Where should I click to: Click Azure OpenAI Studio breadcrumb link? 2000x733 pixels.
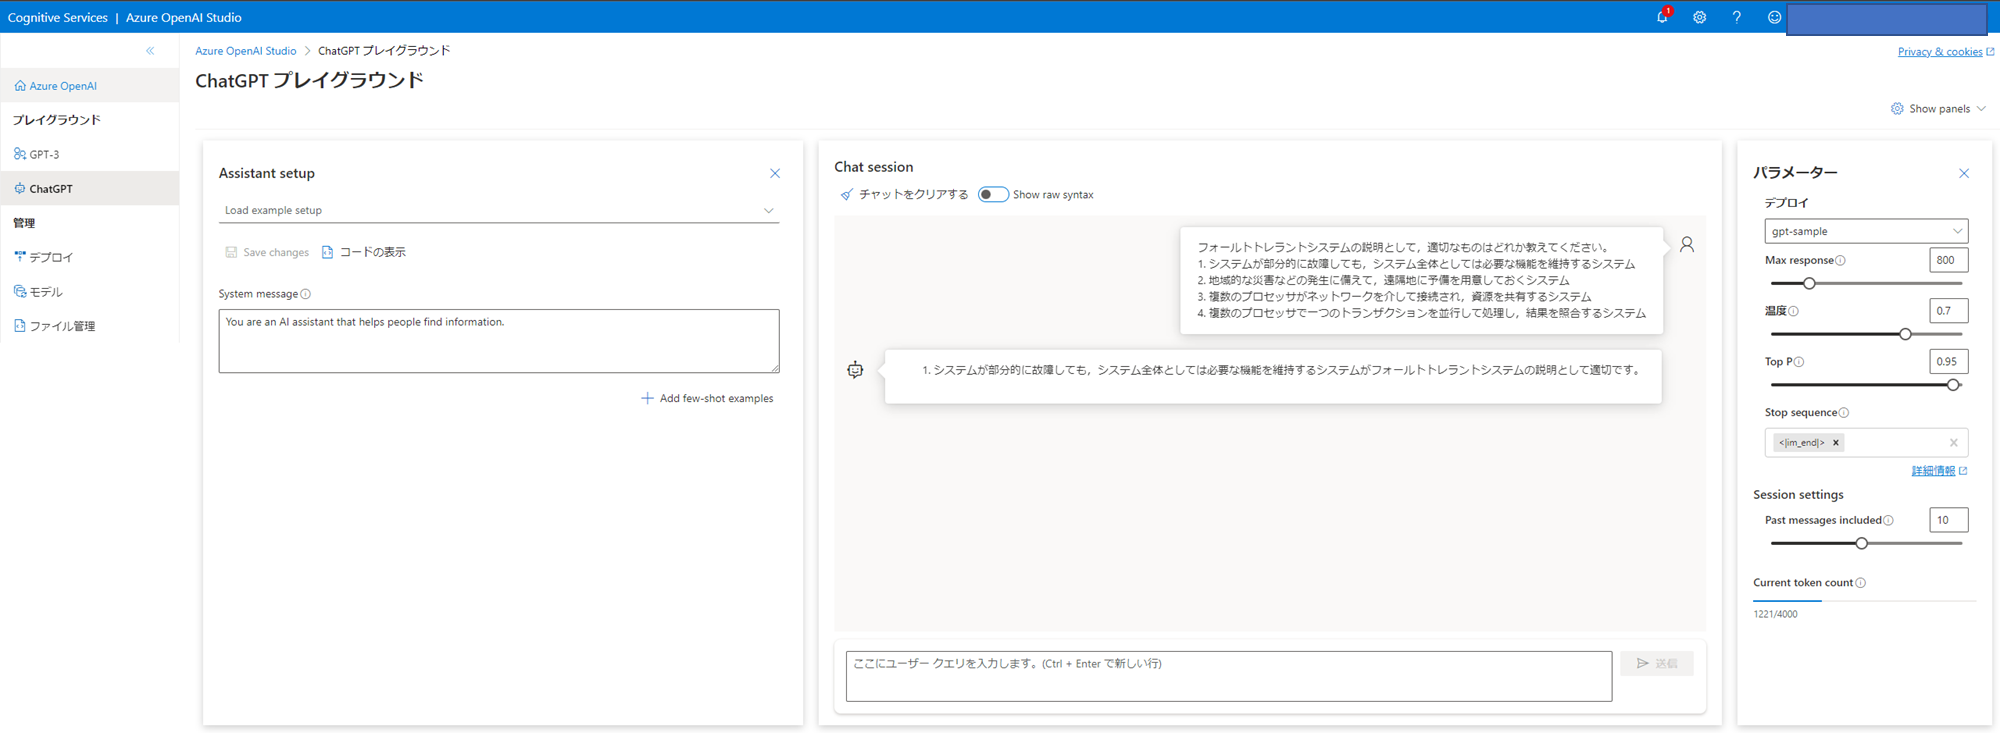pyautogui.click(x=246, y=51)
